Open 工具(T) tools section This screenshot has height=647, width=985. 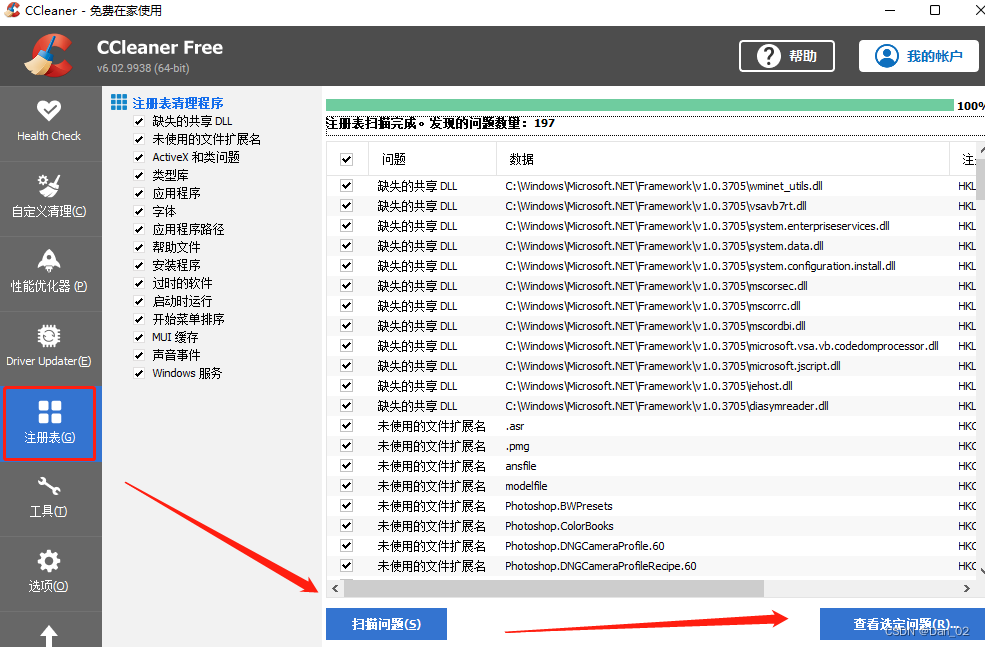pyautogui.click(x=49, y=497)
